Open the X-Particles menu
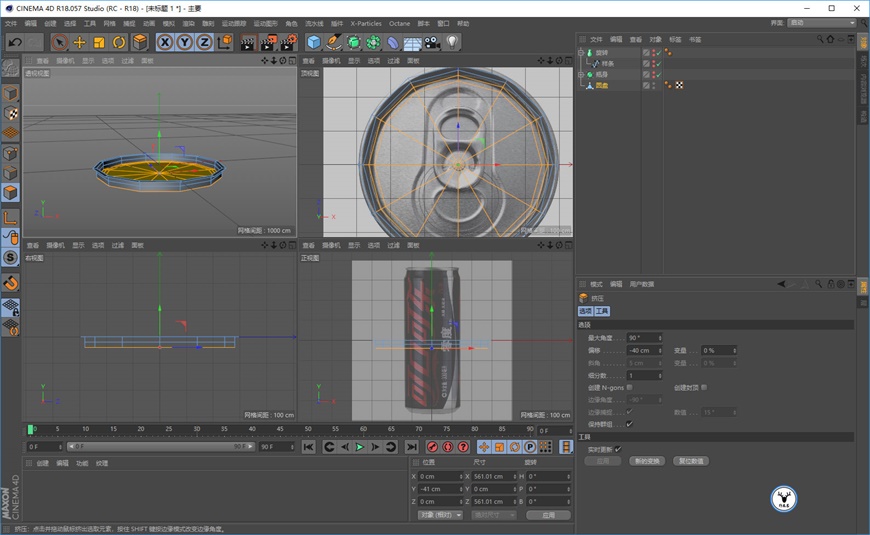 (x=366, y=24)
